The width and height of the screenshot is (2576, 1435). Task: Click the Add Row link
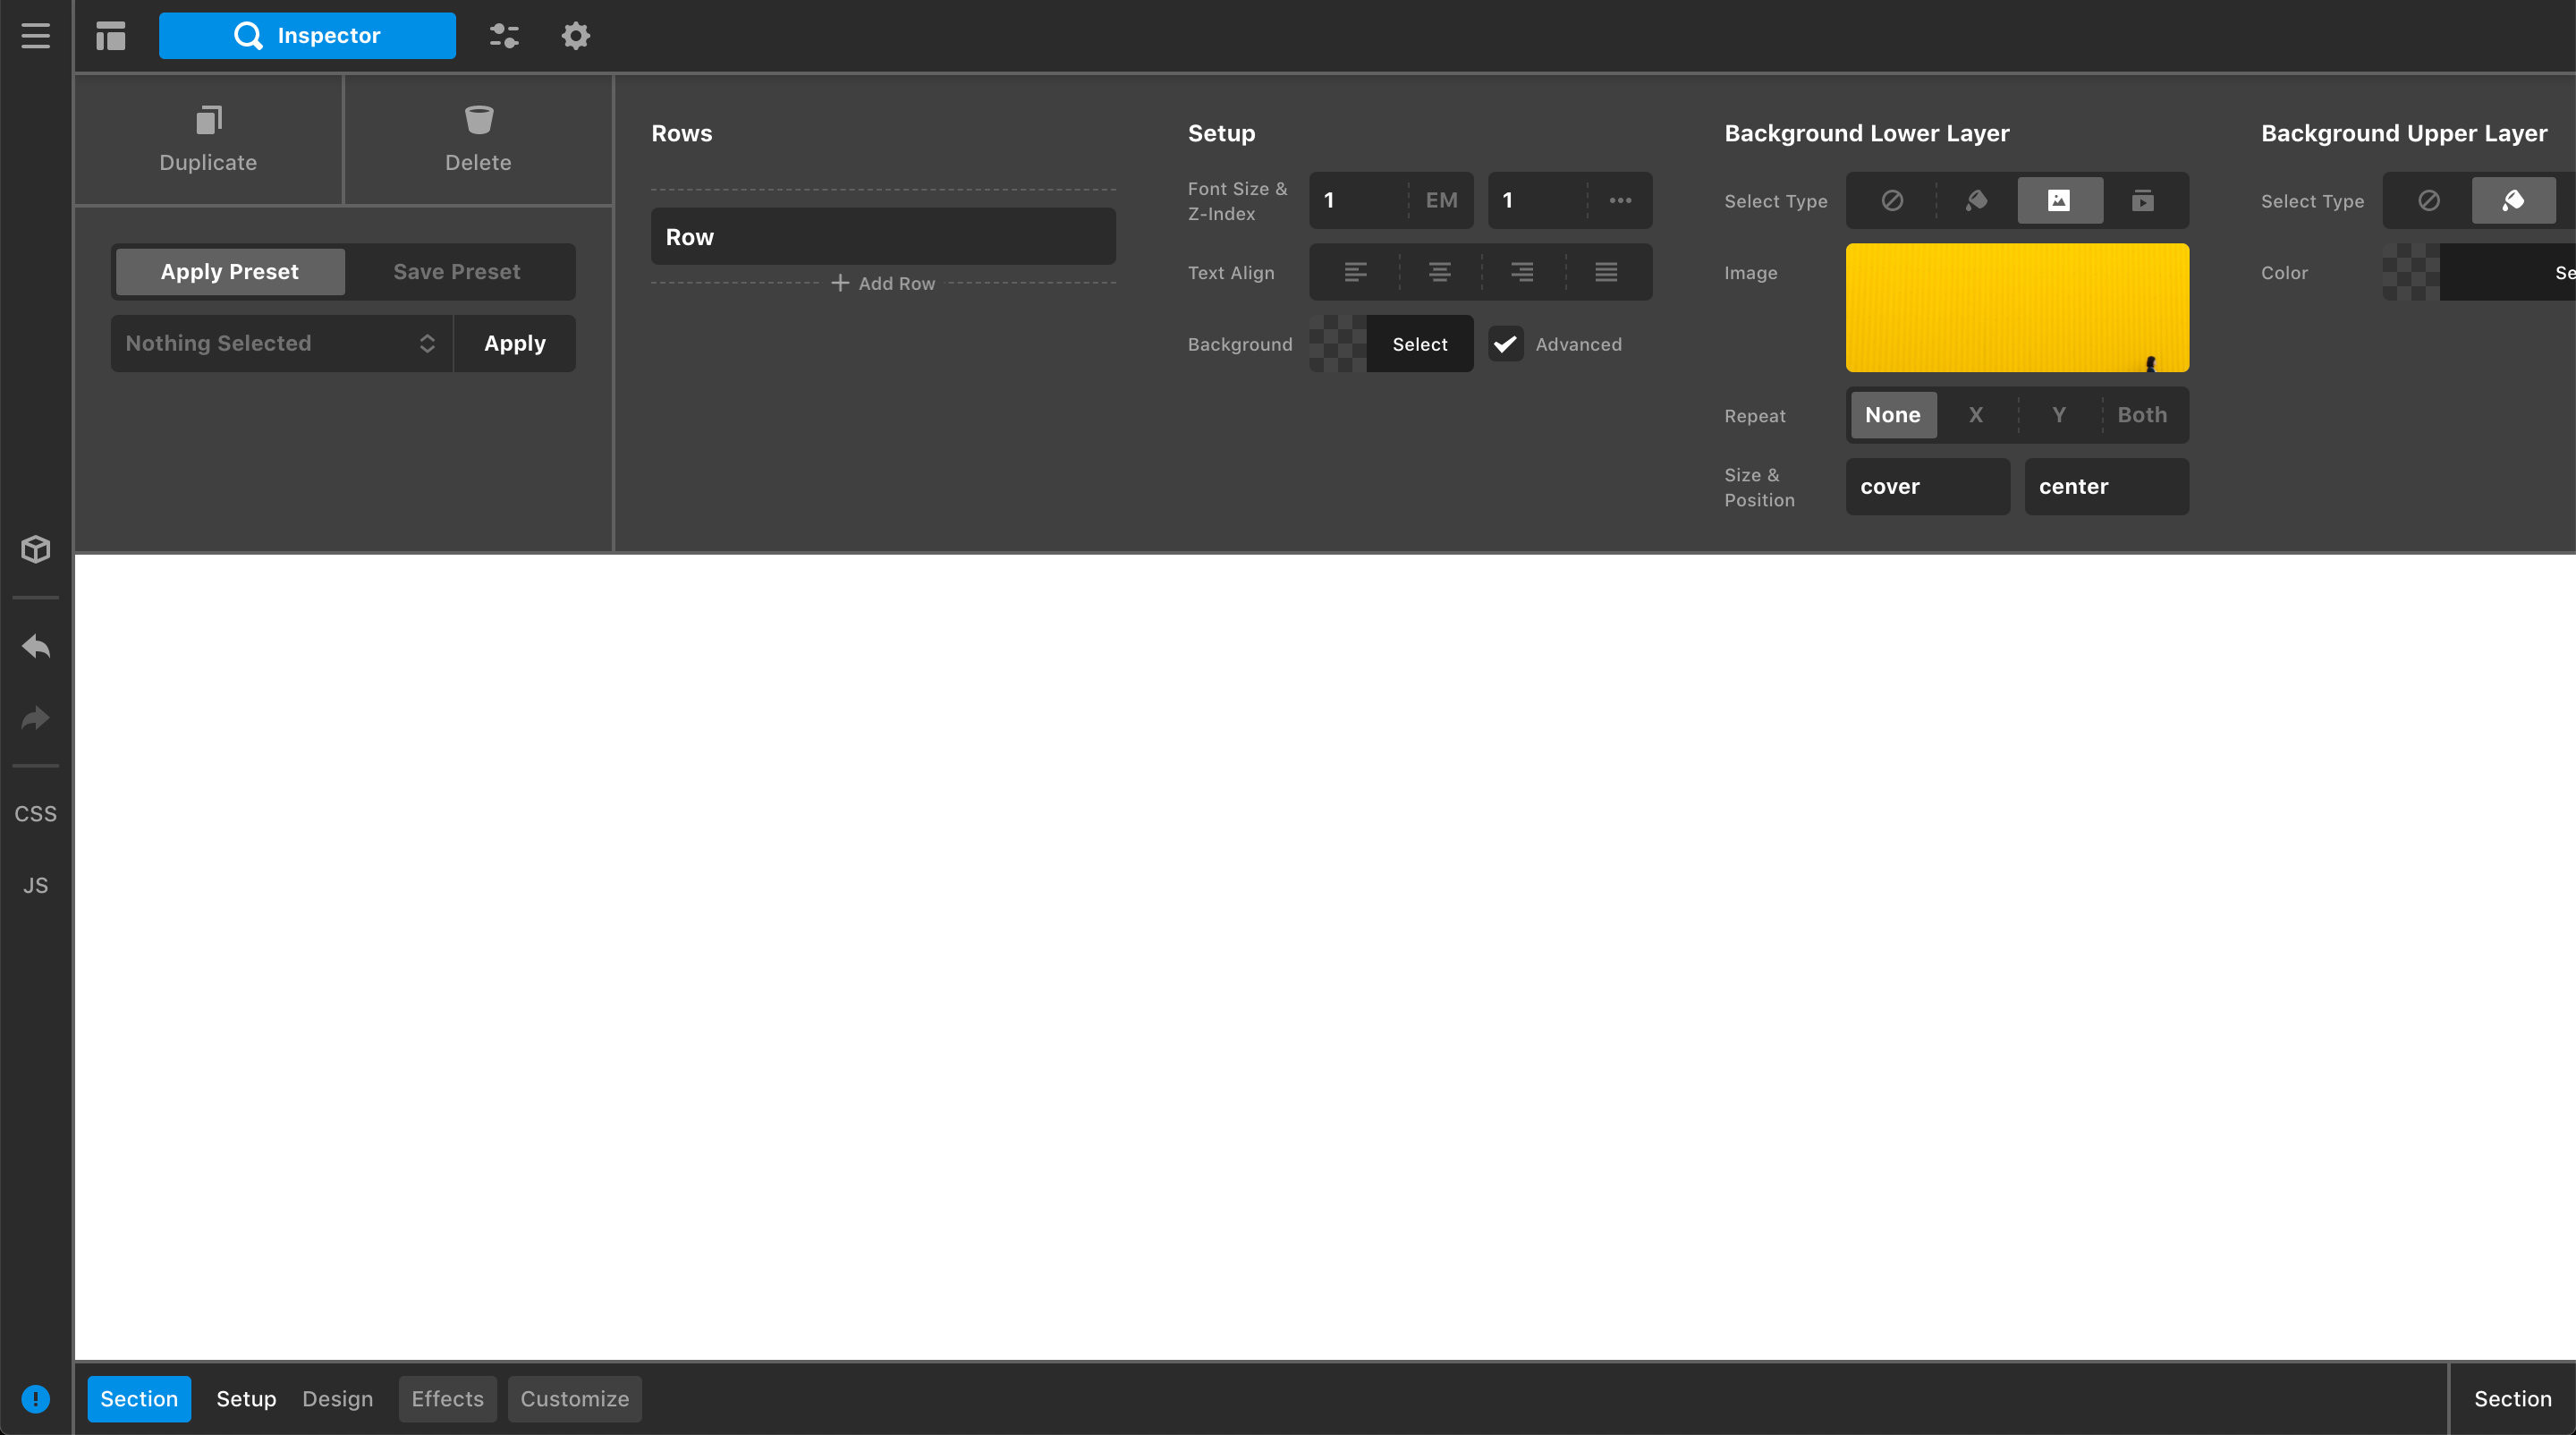click(883, 284)
